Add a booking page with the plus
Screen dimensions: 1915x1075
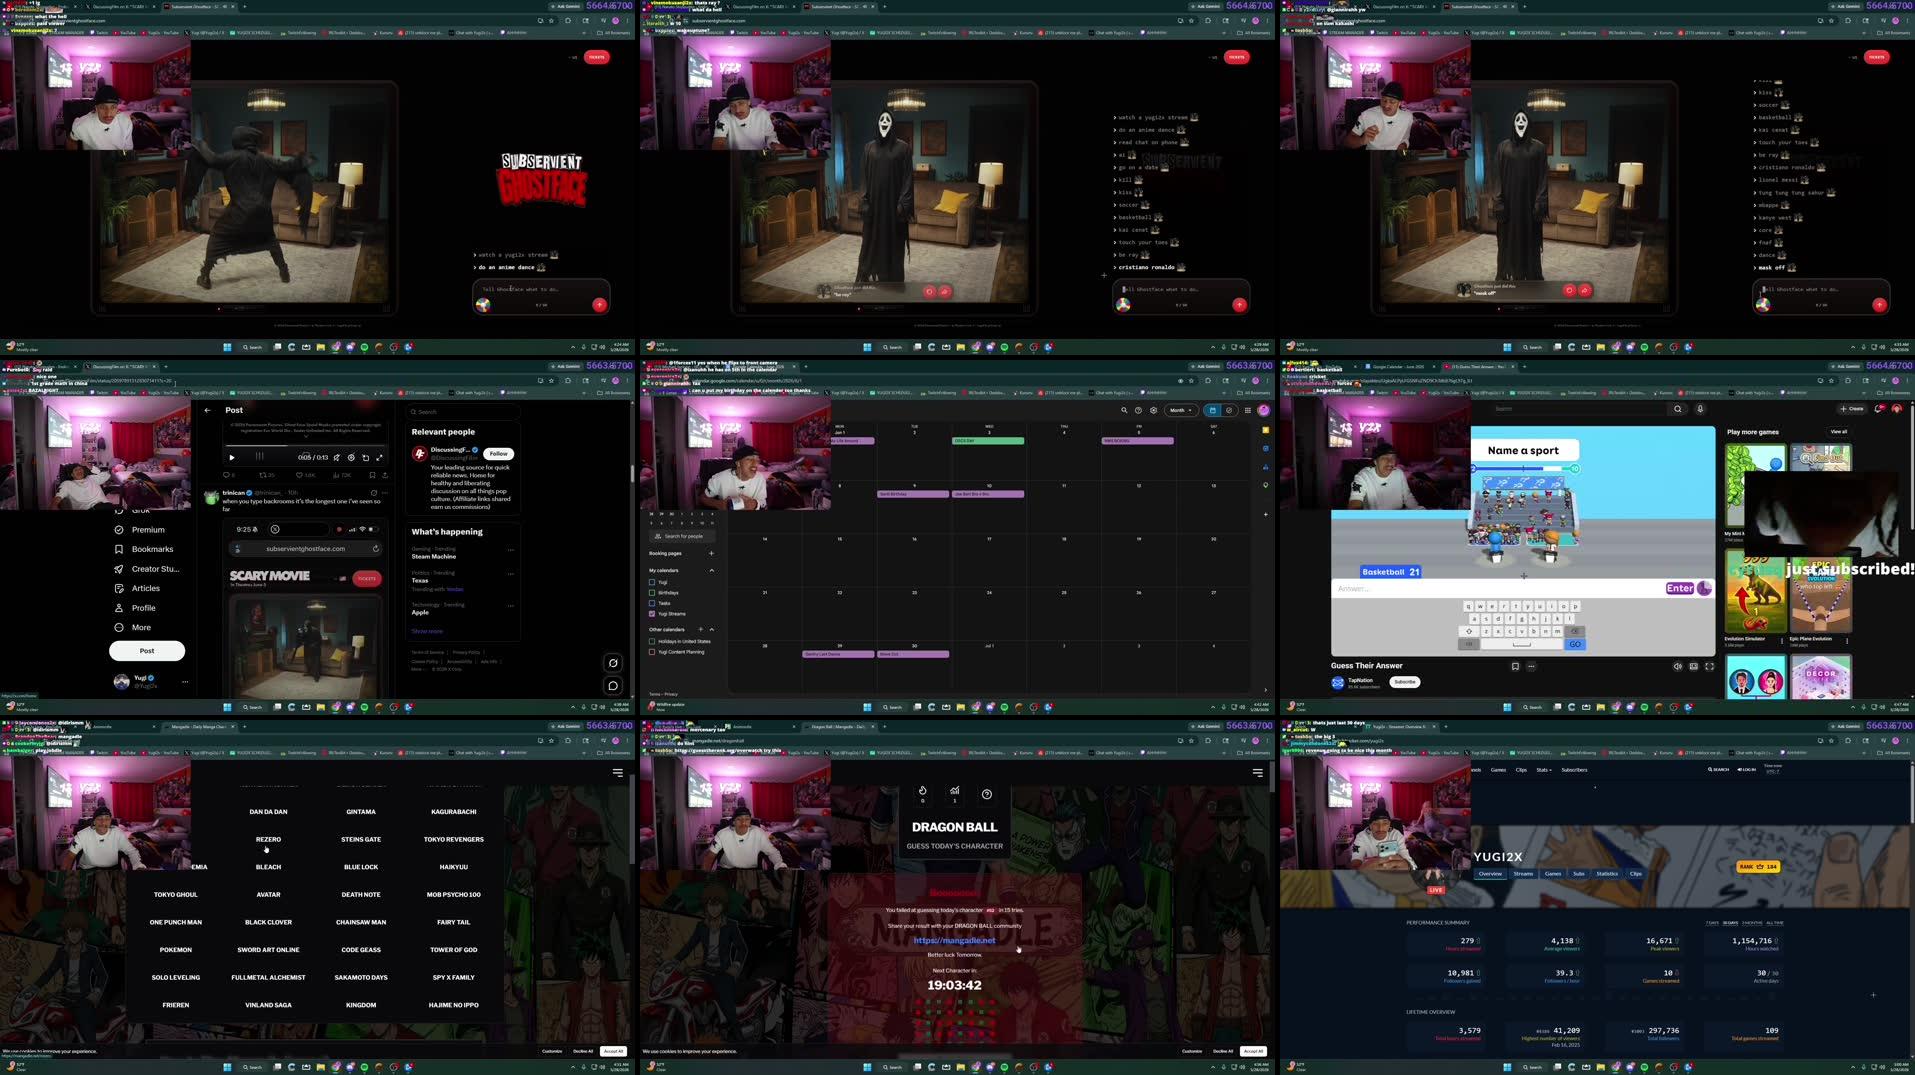711,553
